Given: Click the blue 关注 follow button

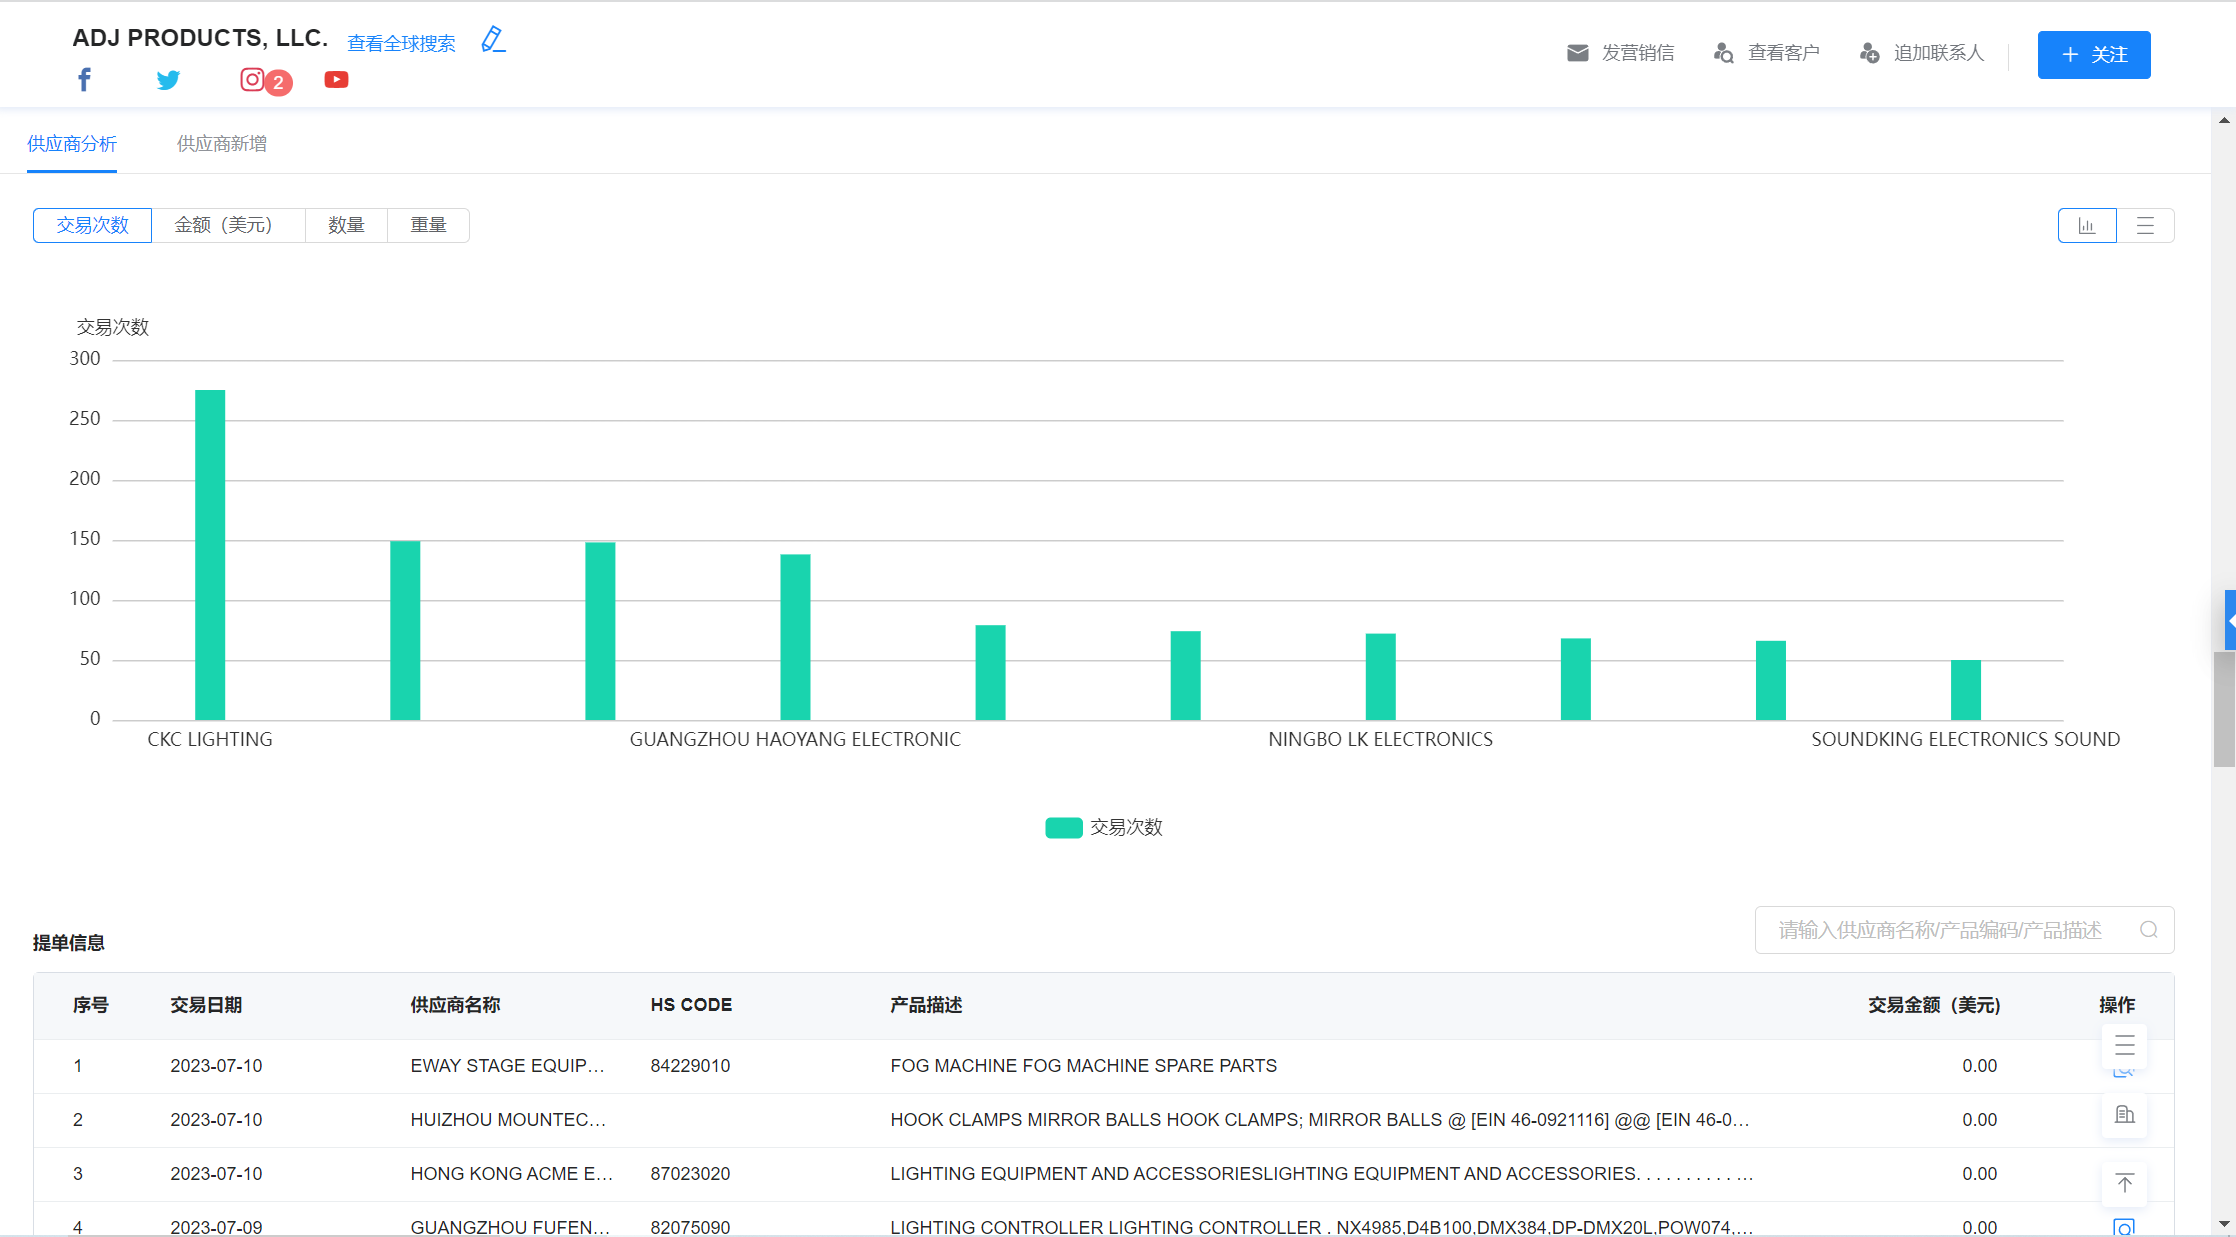Looking at the screenshot, I should (2094, 54).
